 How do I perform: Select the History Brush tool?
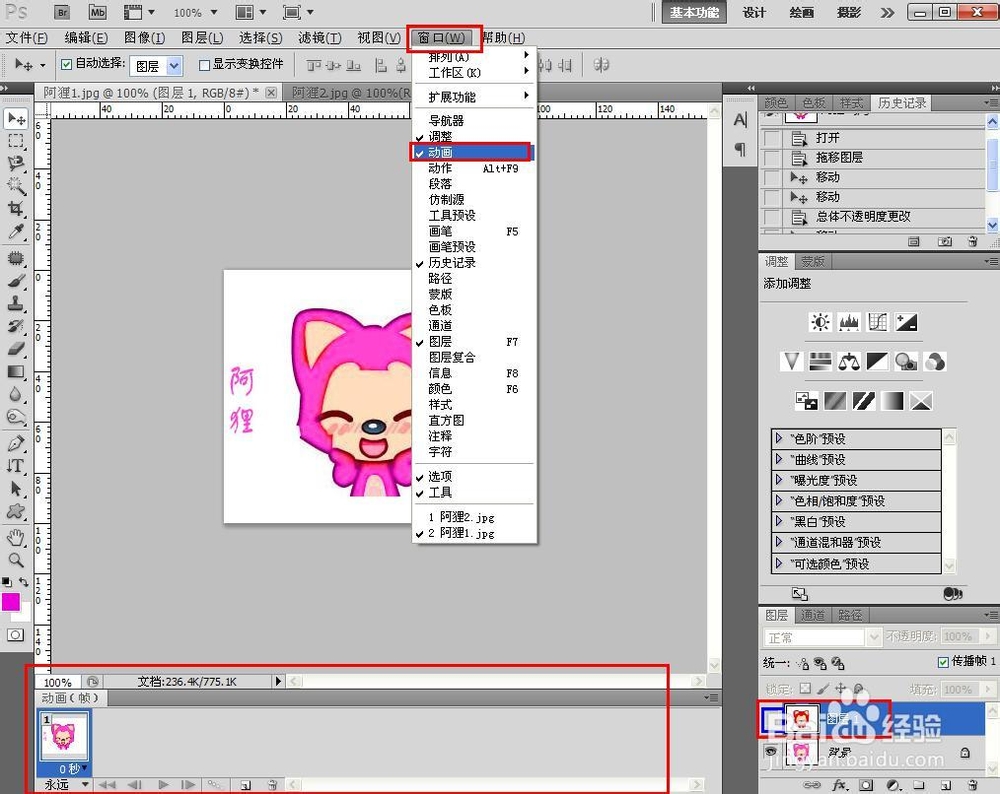click(15, 326)
